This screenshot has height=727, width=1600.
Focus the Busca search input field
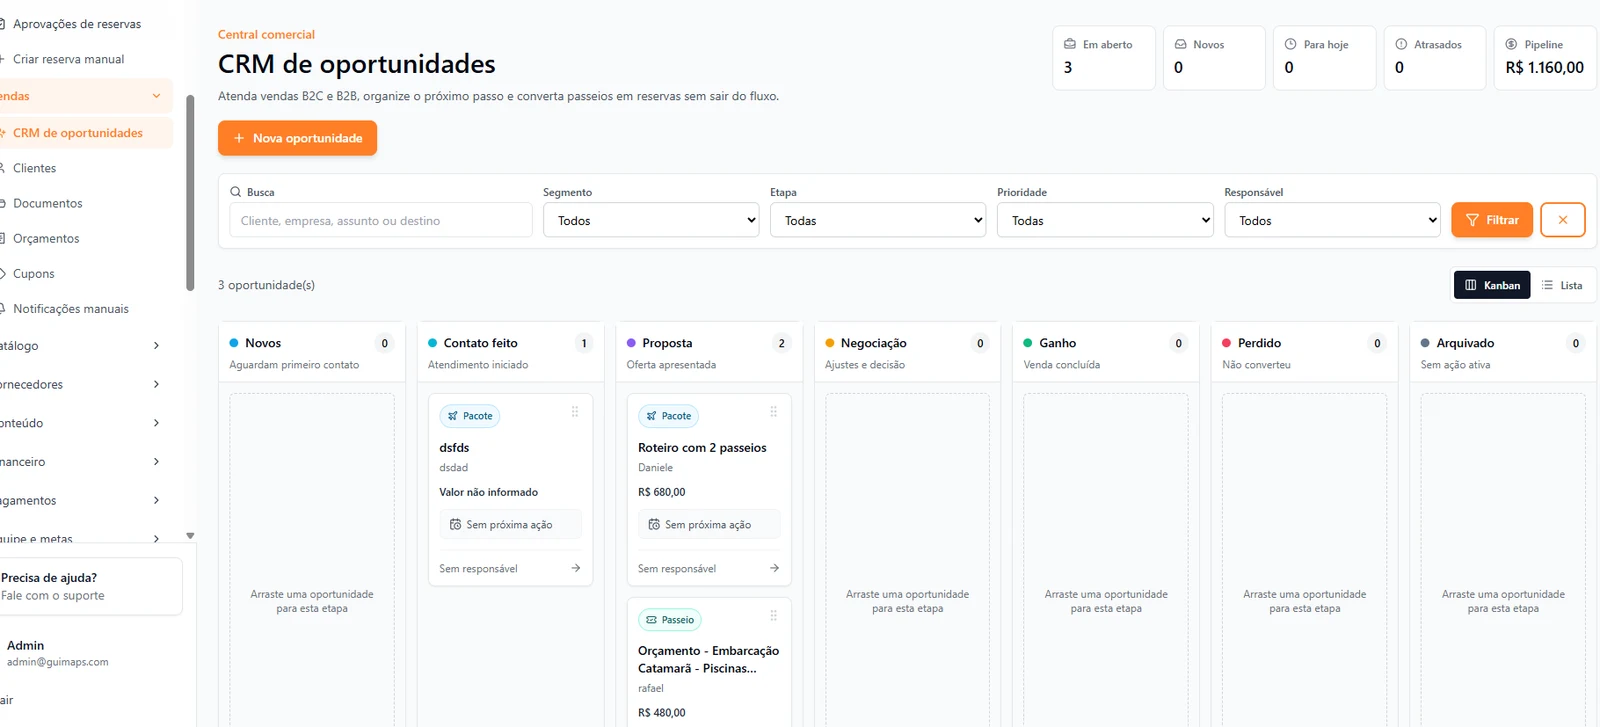click(x=380, y=220)
